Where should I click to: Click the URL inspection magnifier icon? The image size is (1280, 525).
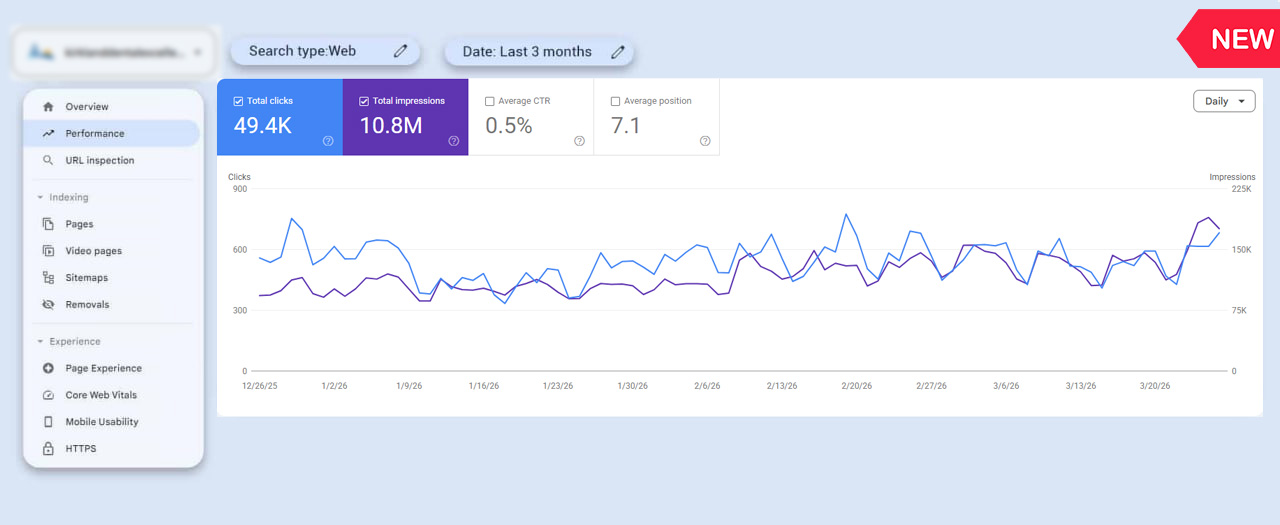click(x=48, y=160)
